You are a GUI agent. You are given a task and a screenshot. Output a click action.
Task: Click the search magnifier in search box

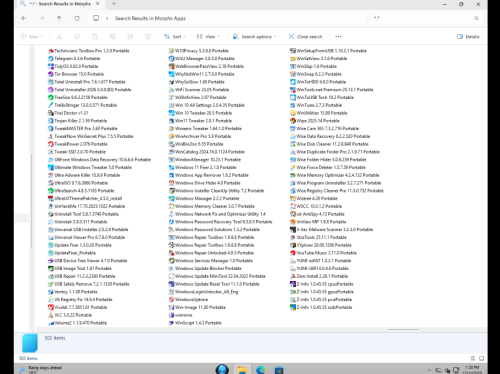[476, 18]
